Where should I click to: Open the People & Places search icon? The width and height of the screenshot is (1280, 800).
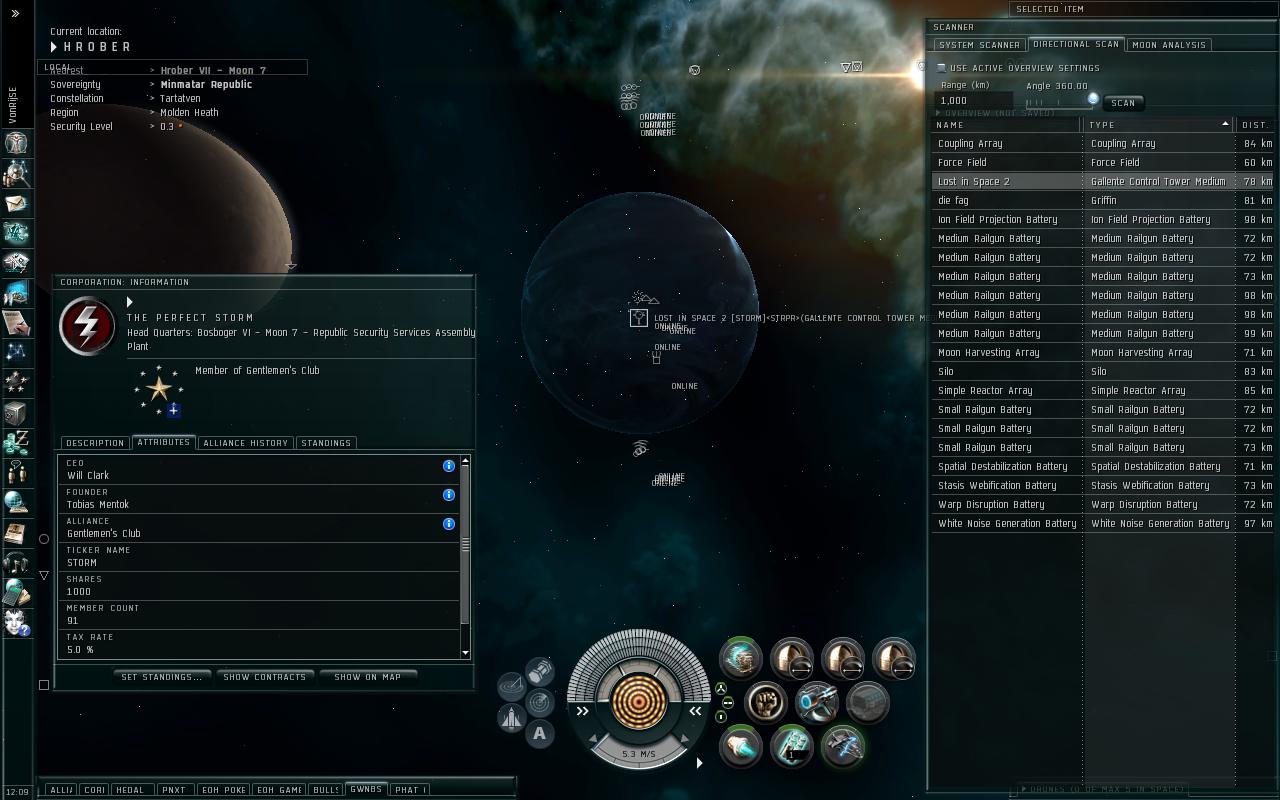click(16, 173)
